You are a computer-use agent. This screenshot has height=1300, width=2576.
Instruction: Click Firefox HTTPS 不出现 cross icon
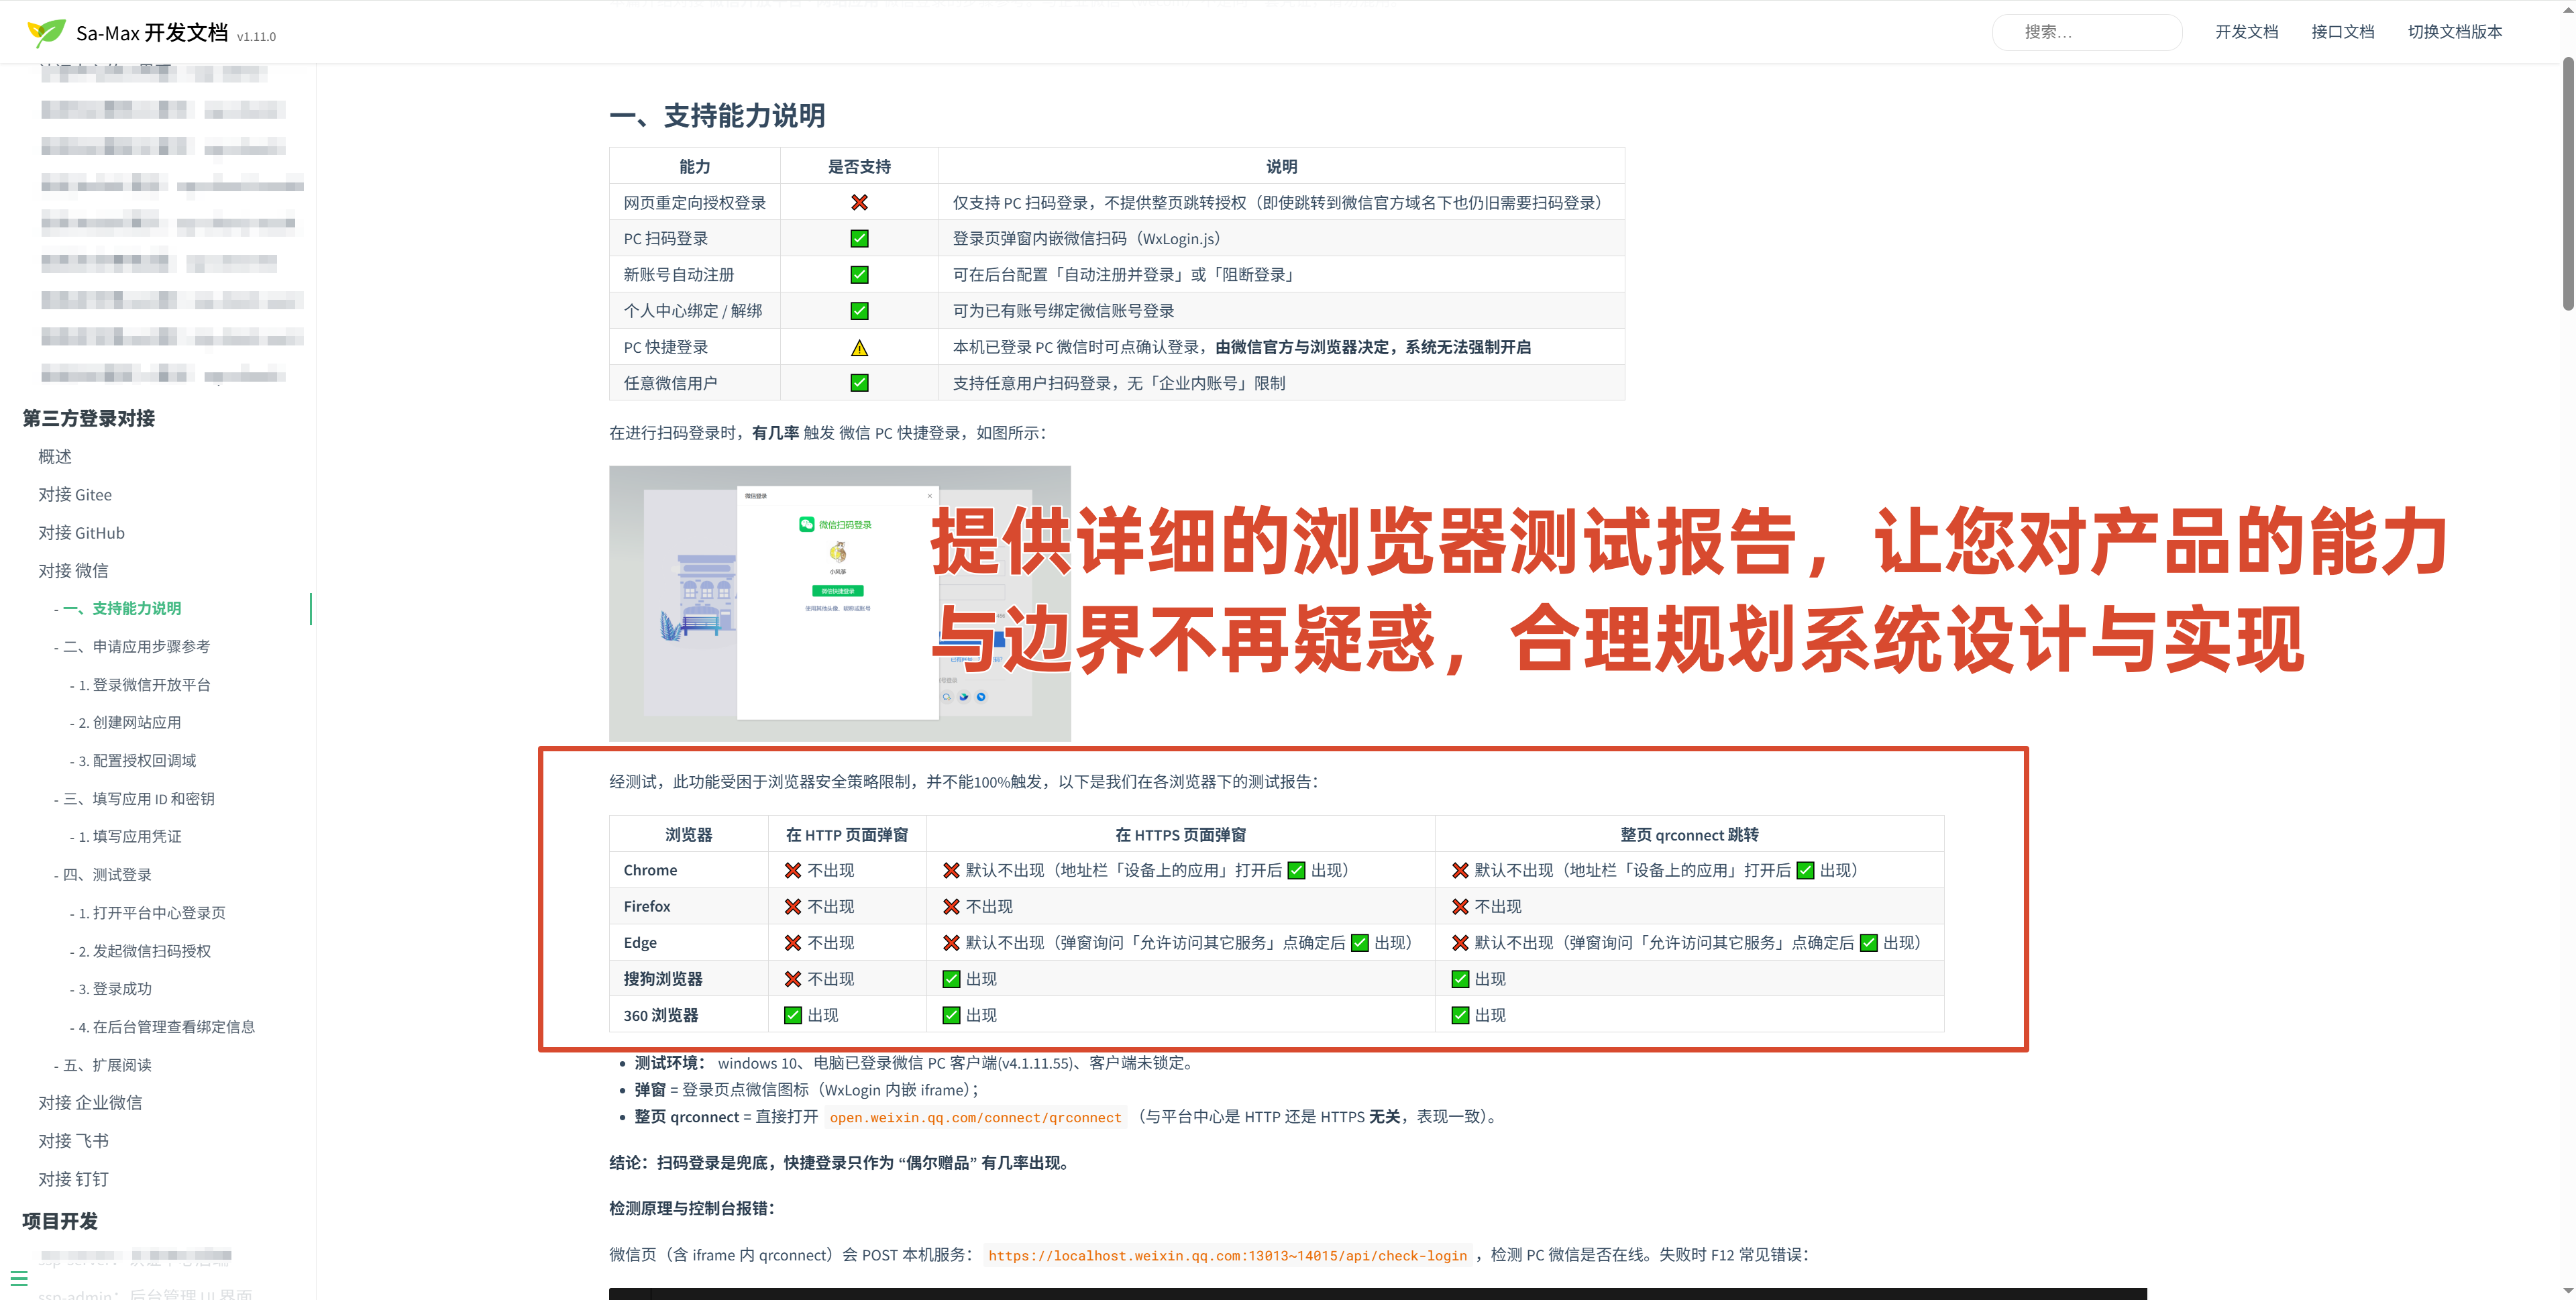tap(951, 906)
